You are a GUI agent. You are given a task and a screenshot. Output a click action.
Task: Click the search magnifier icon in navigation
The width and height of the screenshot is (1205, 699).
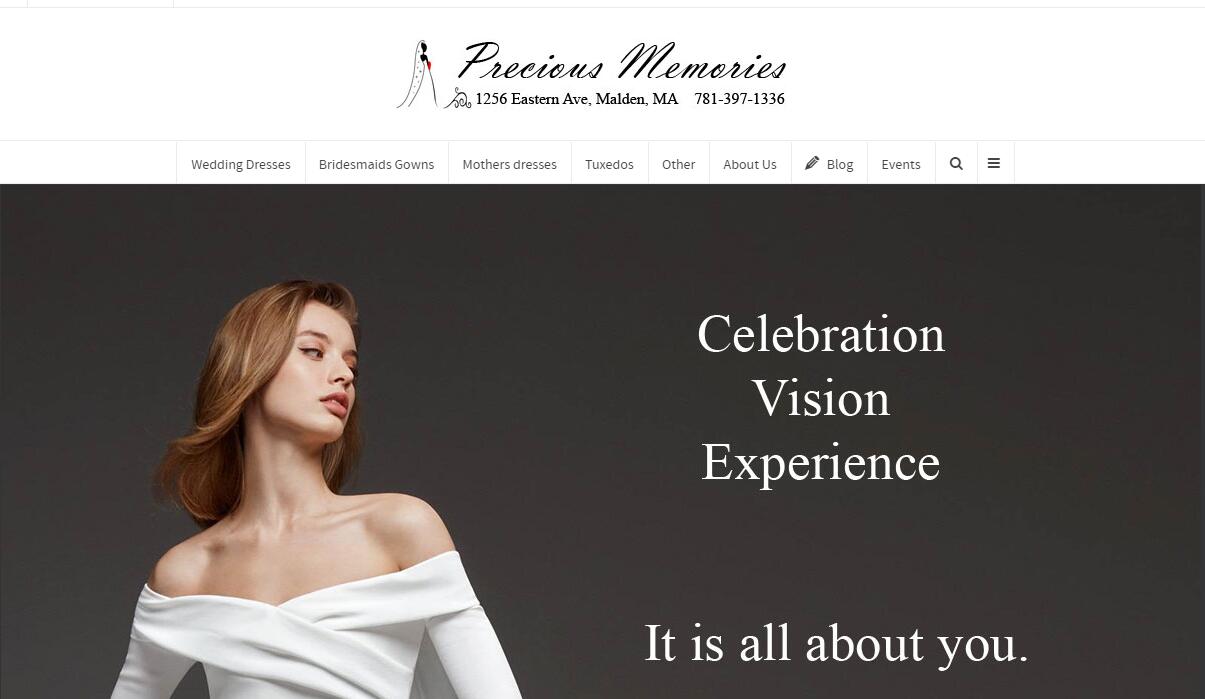pos(956,164)
